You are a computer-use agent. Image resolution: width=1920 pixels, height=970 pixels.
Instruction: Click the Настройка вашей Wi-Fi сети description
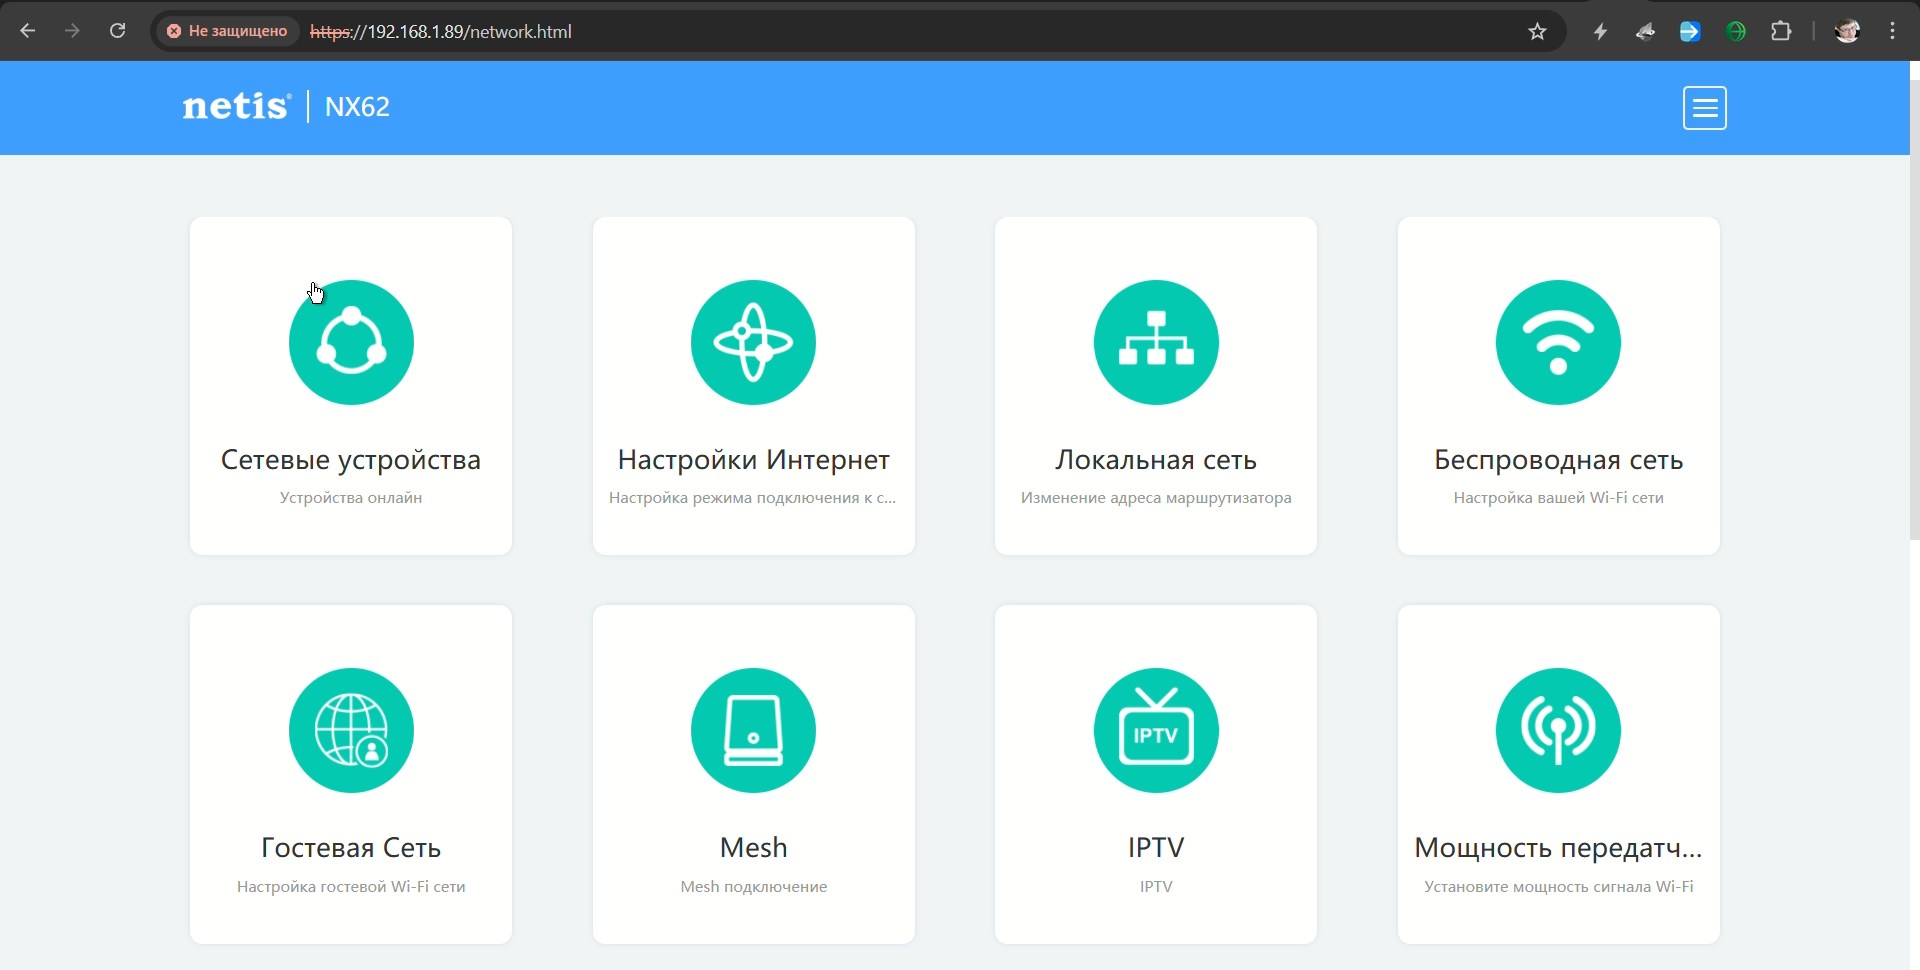pyautogui.click(x=1558, y=498)
